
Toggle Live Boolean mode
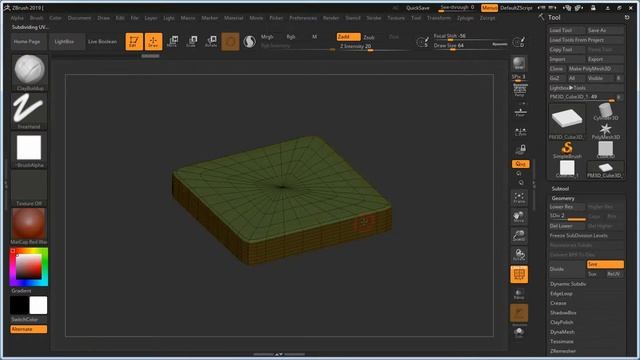click(x=102, y=42)
